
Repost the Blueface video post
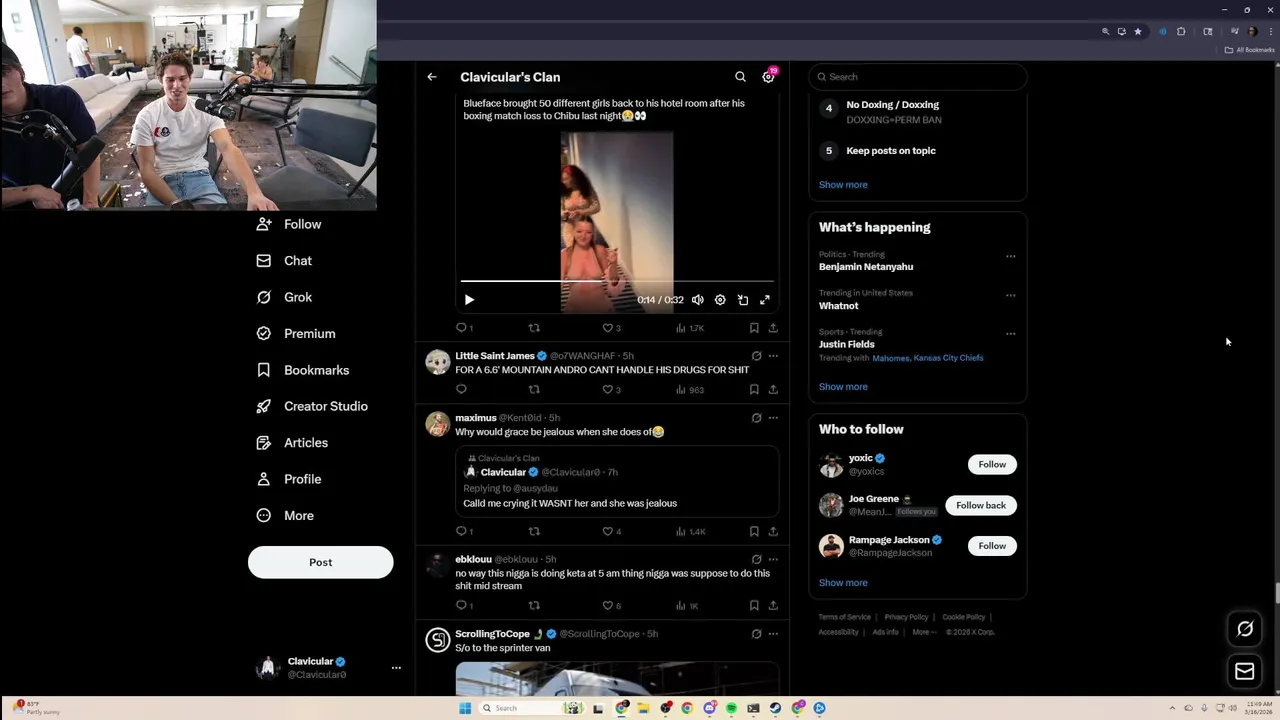click(534, 328)
